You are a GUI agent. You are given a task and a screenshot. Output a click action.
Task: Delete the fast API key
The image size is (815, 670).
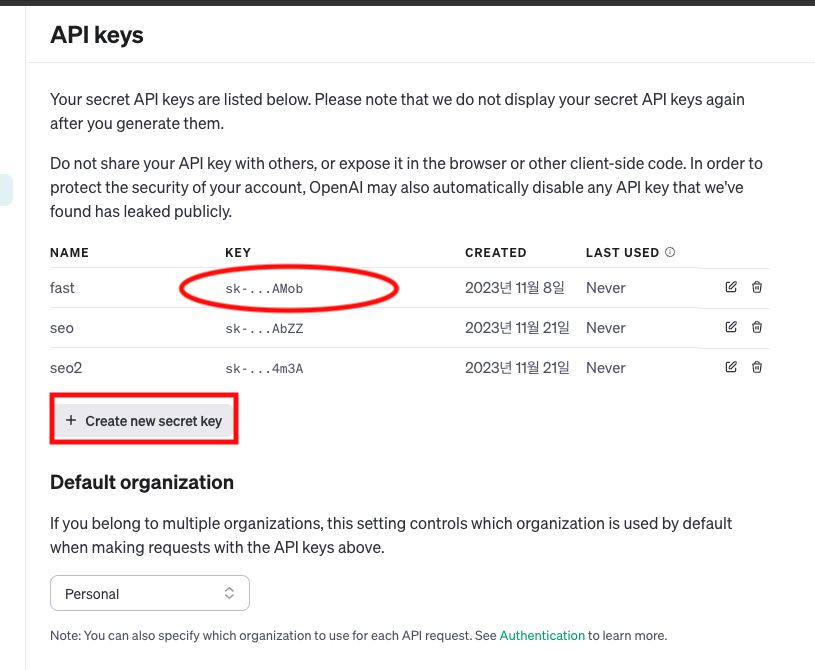(757, 287)
